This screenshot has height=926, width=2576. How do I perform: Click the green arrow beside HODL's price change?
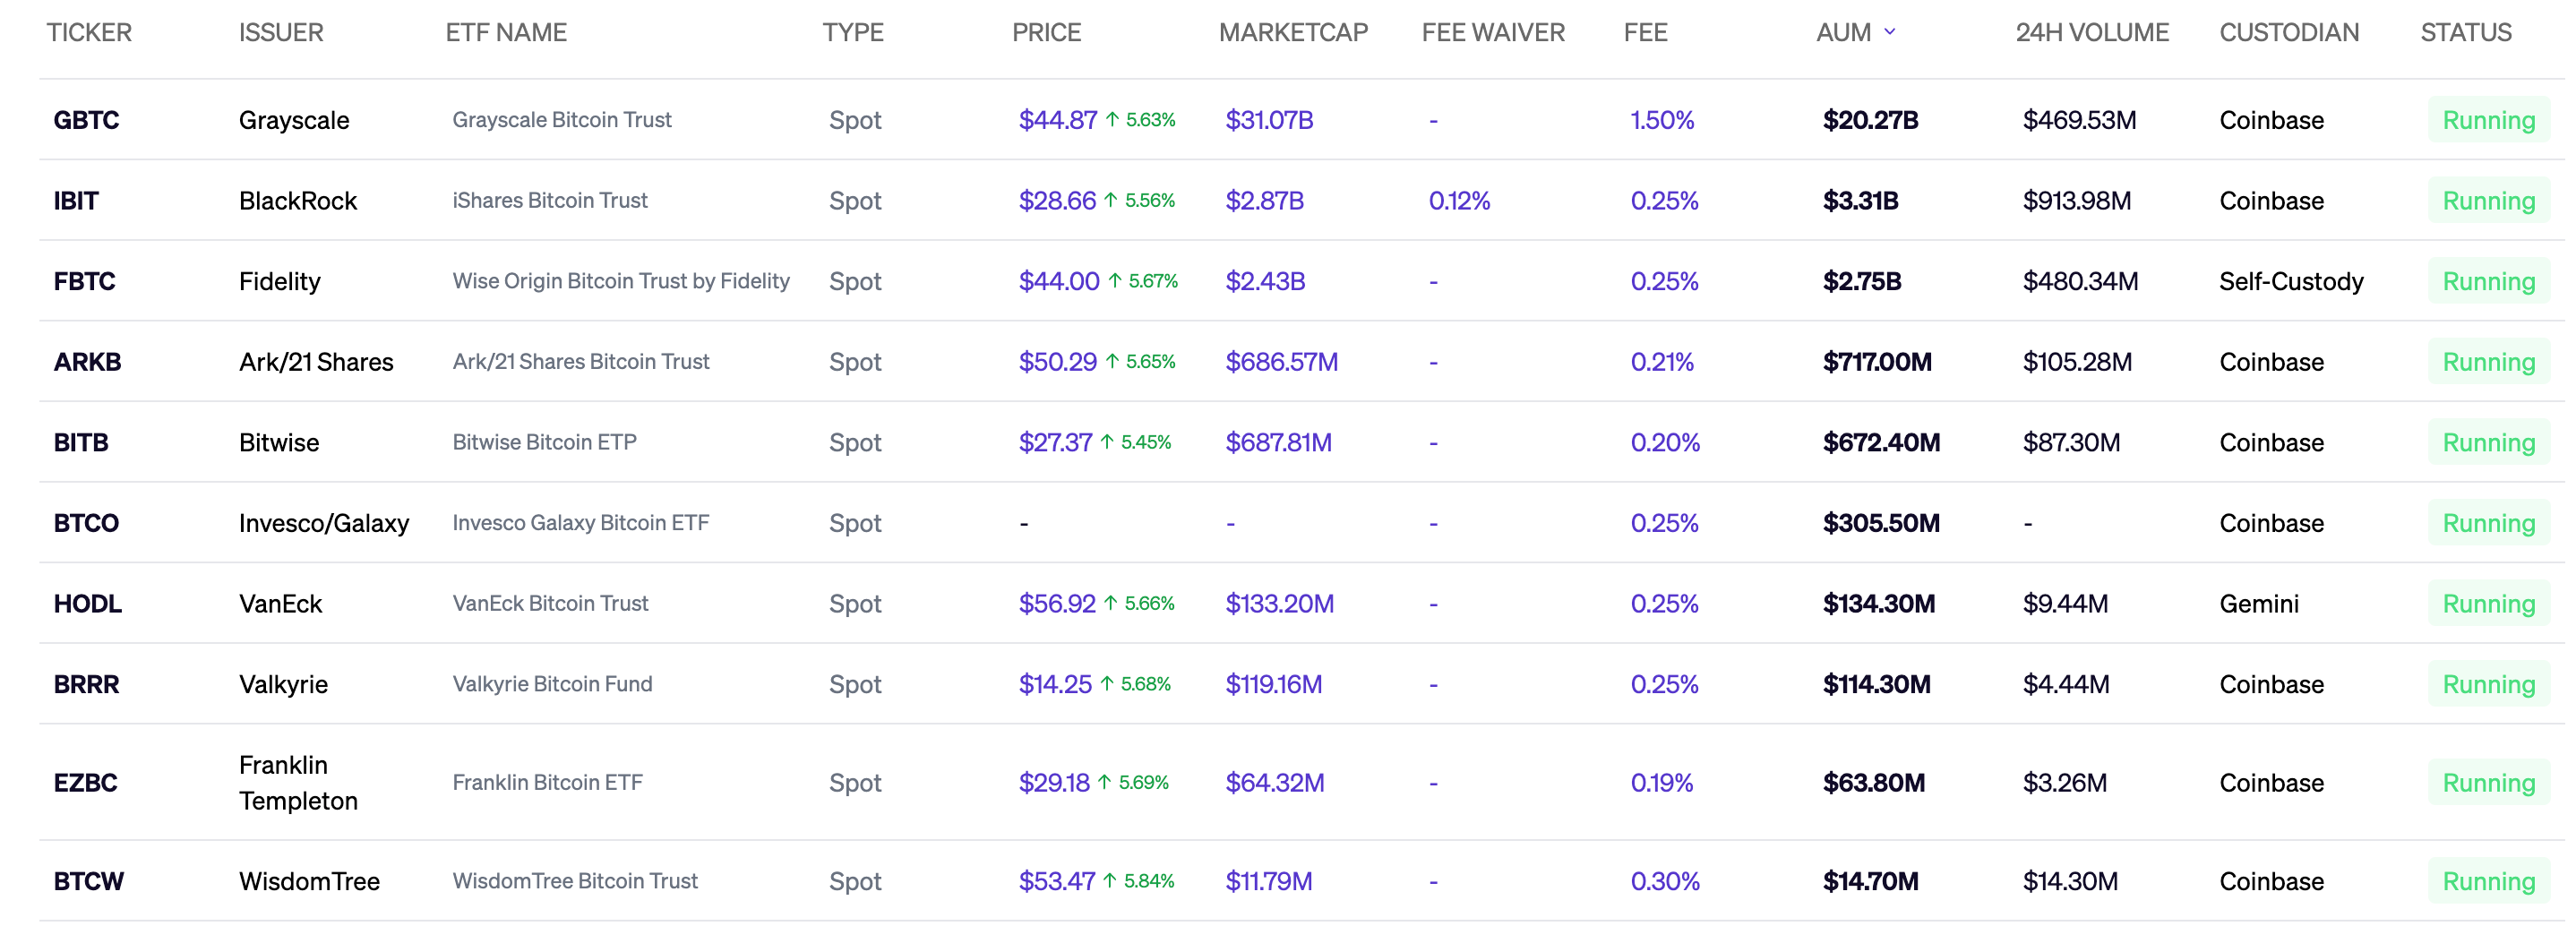click(x=1110, y=603)
